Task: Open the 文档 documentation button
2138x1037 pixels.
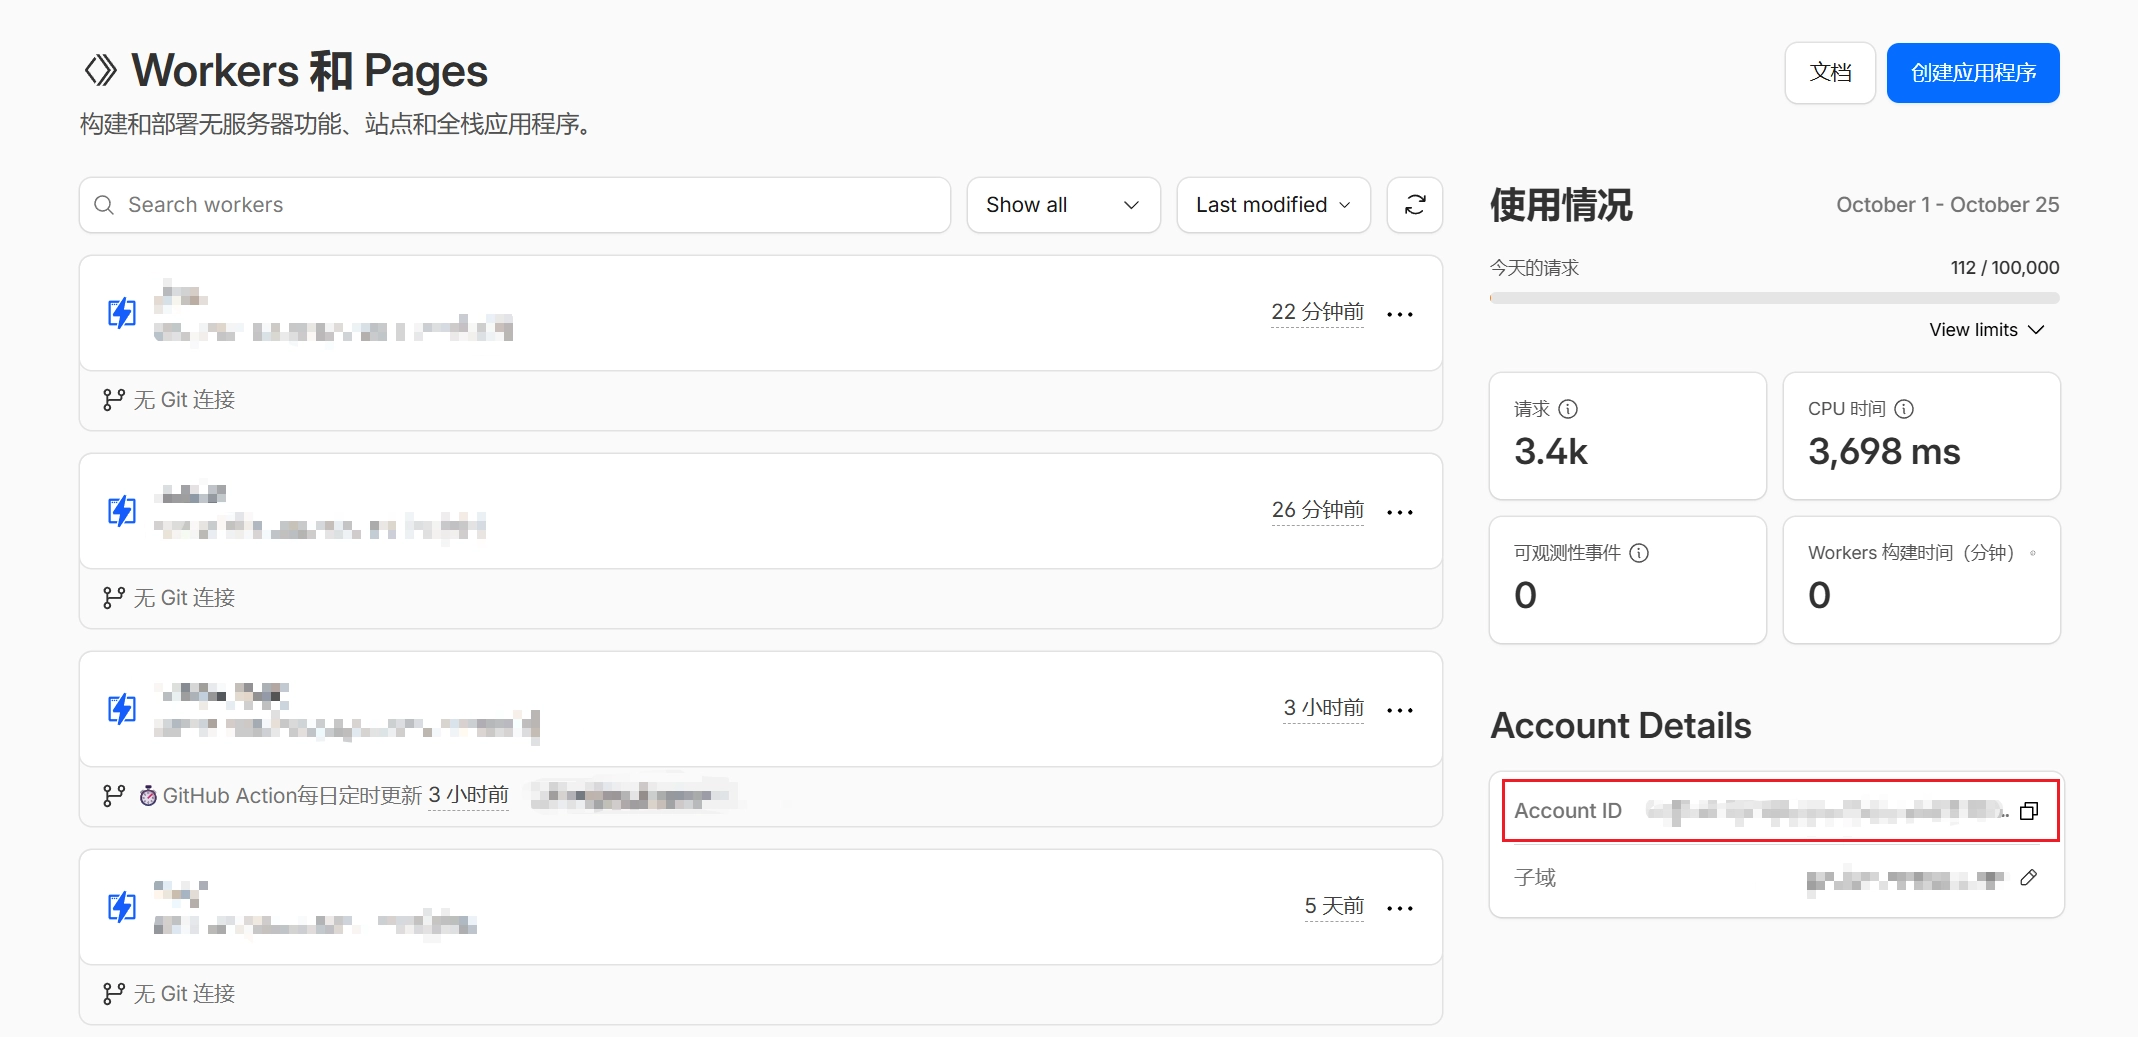Action: coord(1829,73)
